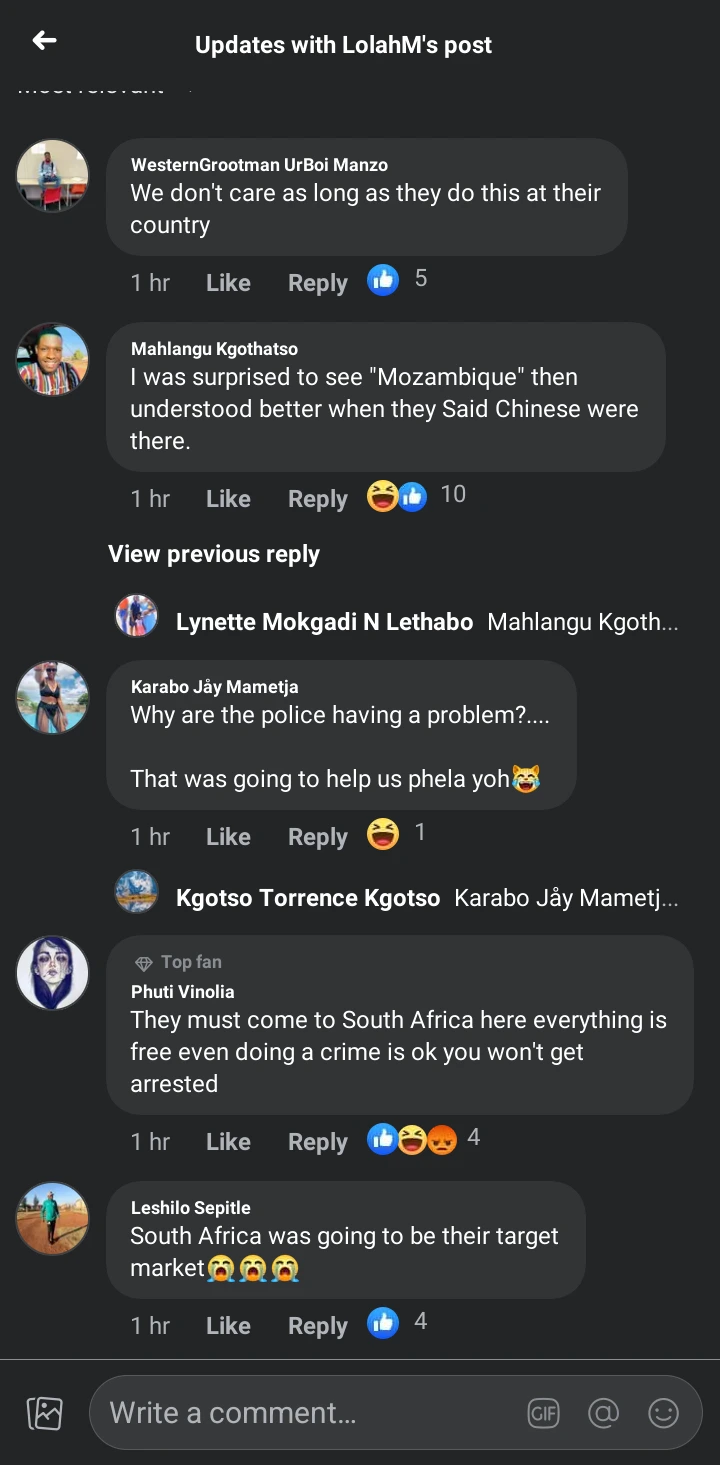Like WesternGrootman UrBoi Manzo's comment
The image size is (720, 1465).
point(228,283)
